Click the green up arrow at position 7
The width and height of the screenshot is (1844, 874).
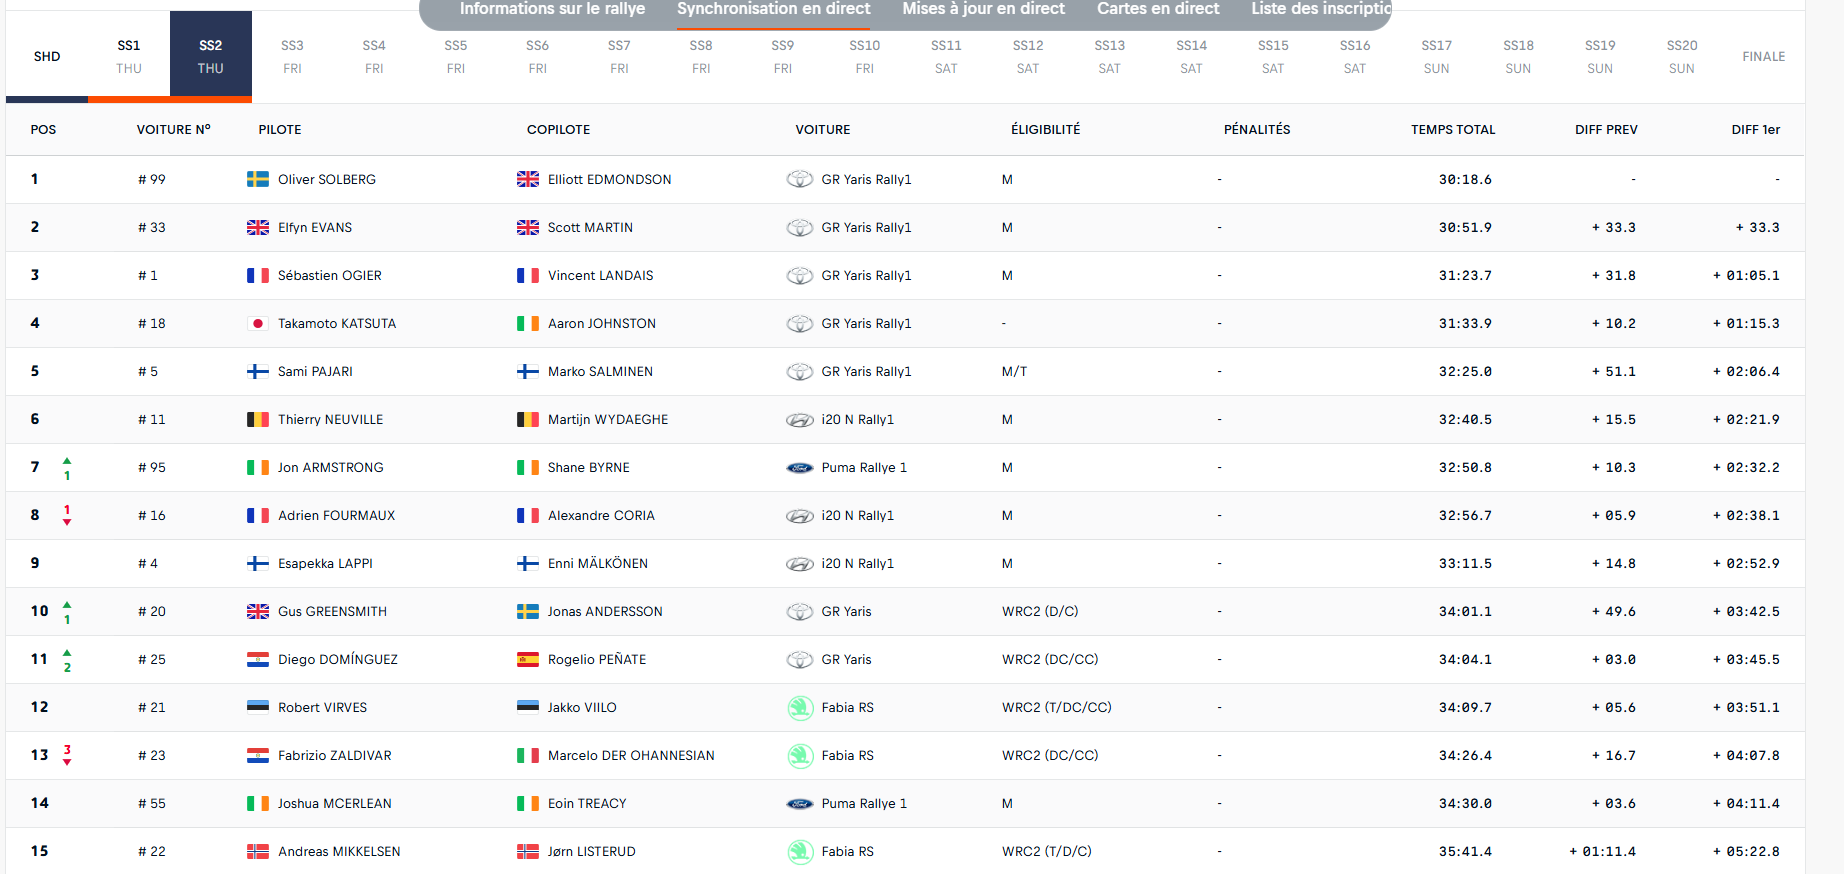pyautogui.click(x=67, y=461)
